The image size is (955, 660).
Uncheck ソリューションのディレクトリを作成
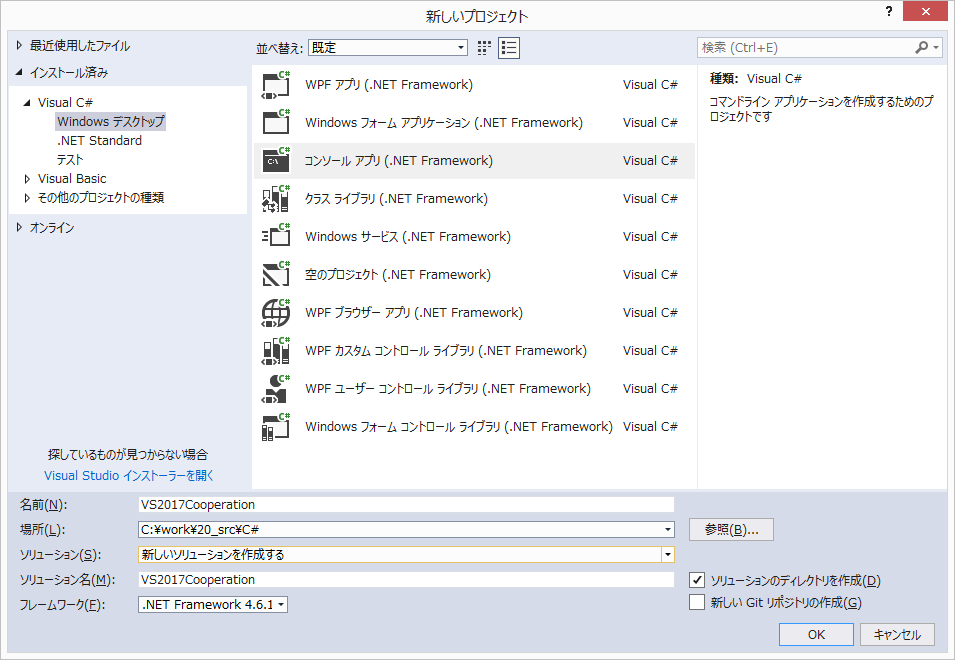coord(695,580)
